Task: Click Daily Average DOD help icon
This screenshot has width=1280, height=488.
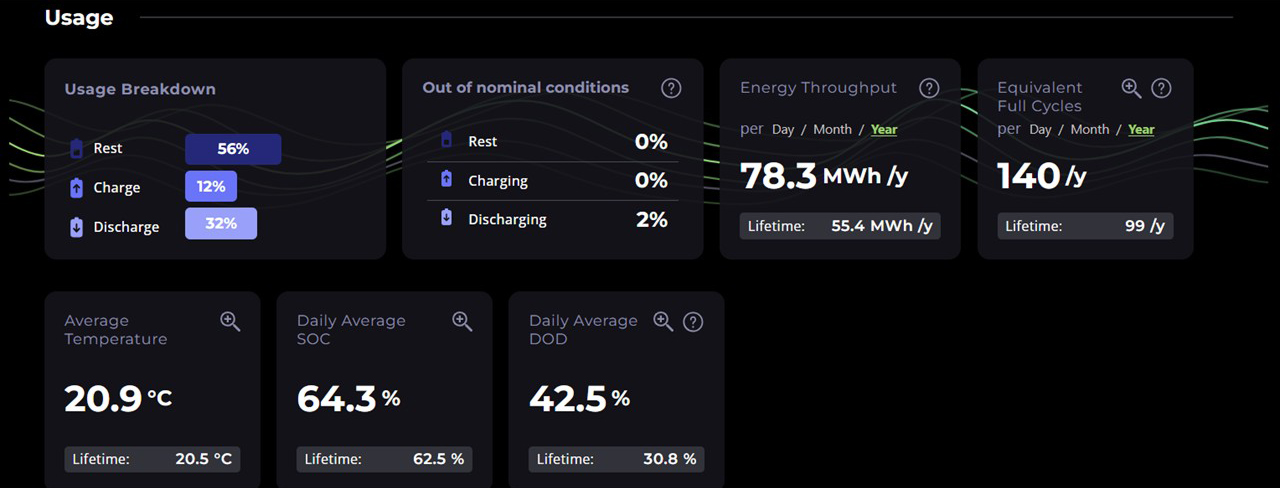Action: (693, 322)
